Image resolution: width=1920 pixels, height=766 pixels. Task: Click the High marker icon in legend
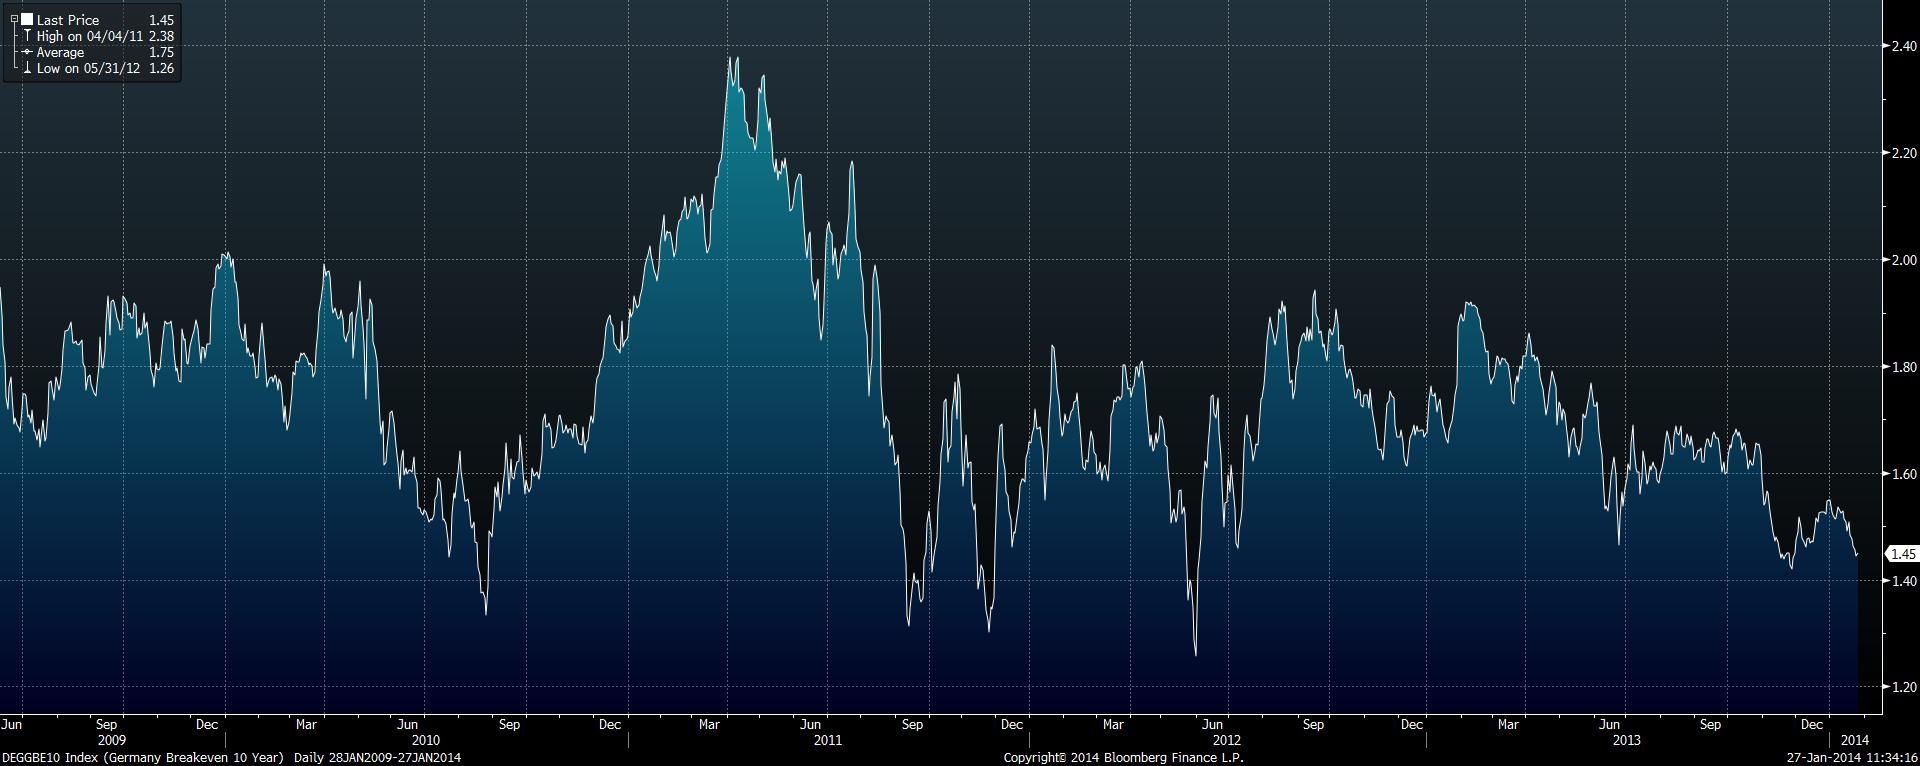pyautogui.click(x=27, y=36)
